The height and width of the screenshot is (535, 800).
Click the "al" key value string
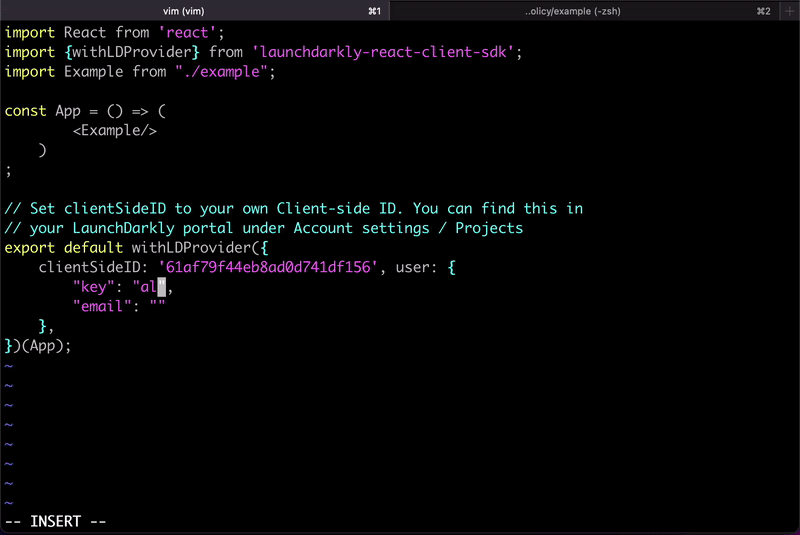(x=149, y=287)
